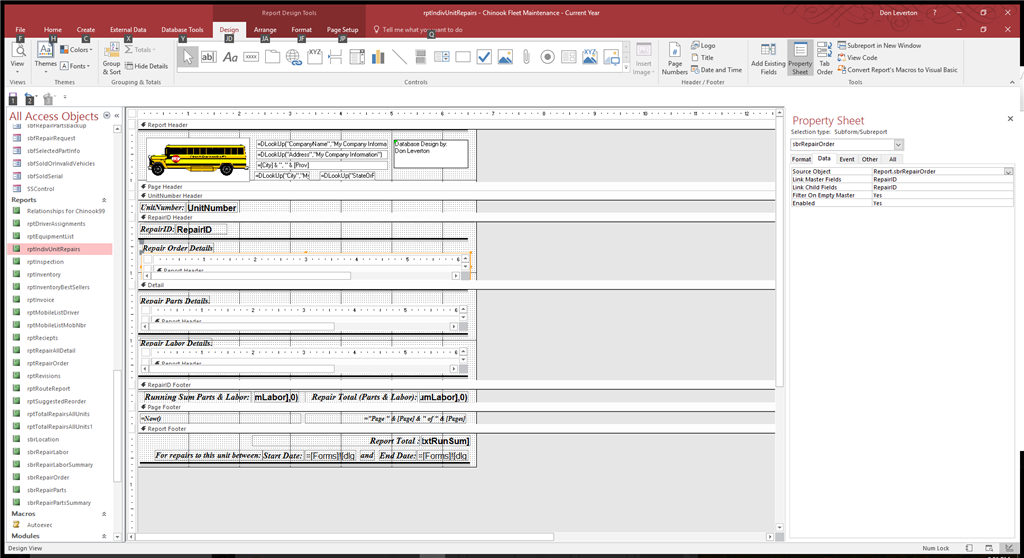Screen dimensions: 1024x558
Task: Choose the Tab Control tool
Action: tap(272, 57)
